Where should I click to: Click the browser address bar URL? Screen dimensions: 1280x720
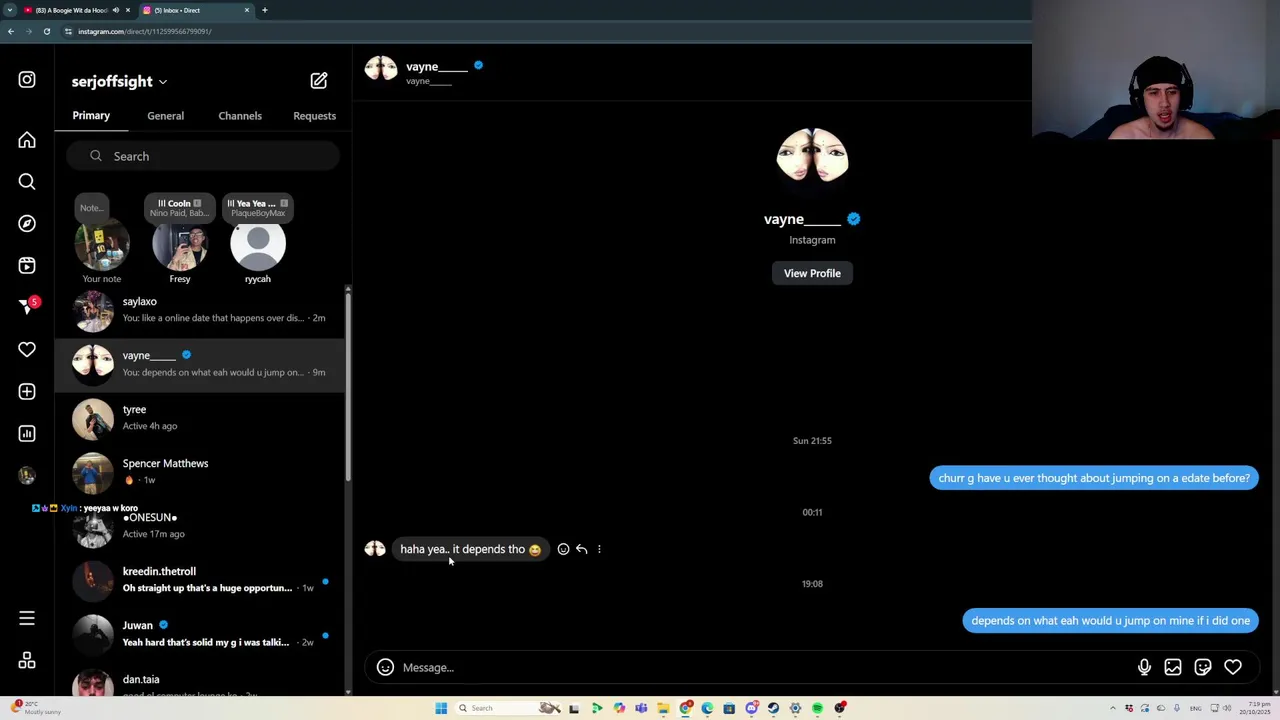pos(145,31)
